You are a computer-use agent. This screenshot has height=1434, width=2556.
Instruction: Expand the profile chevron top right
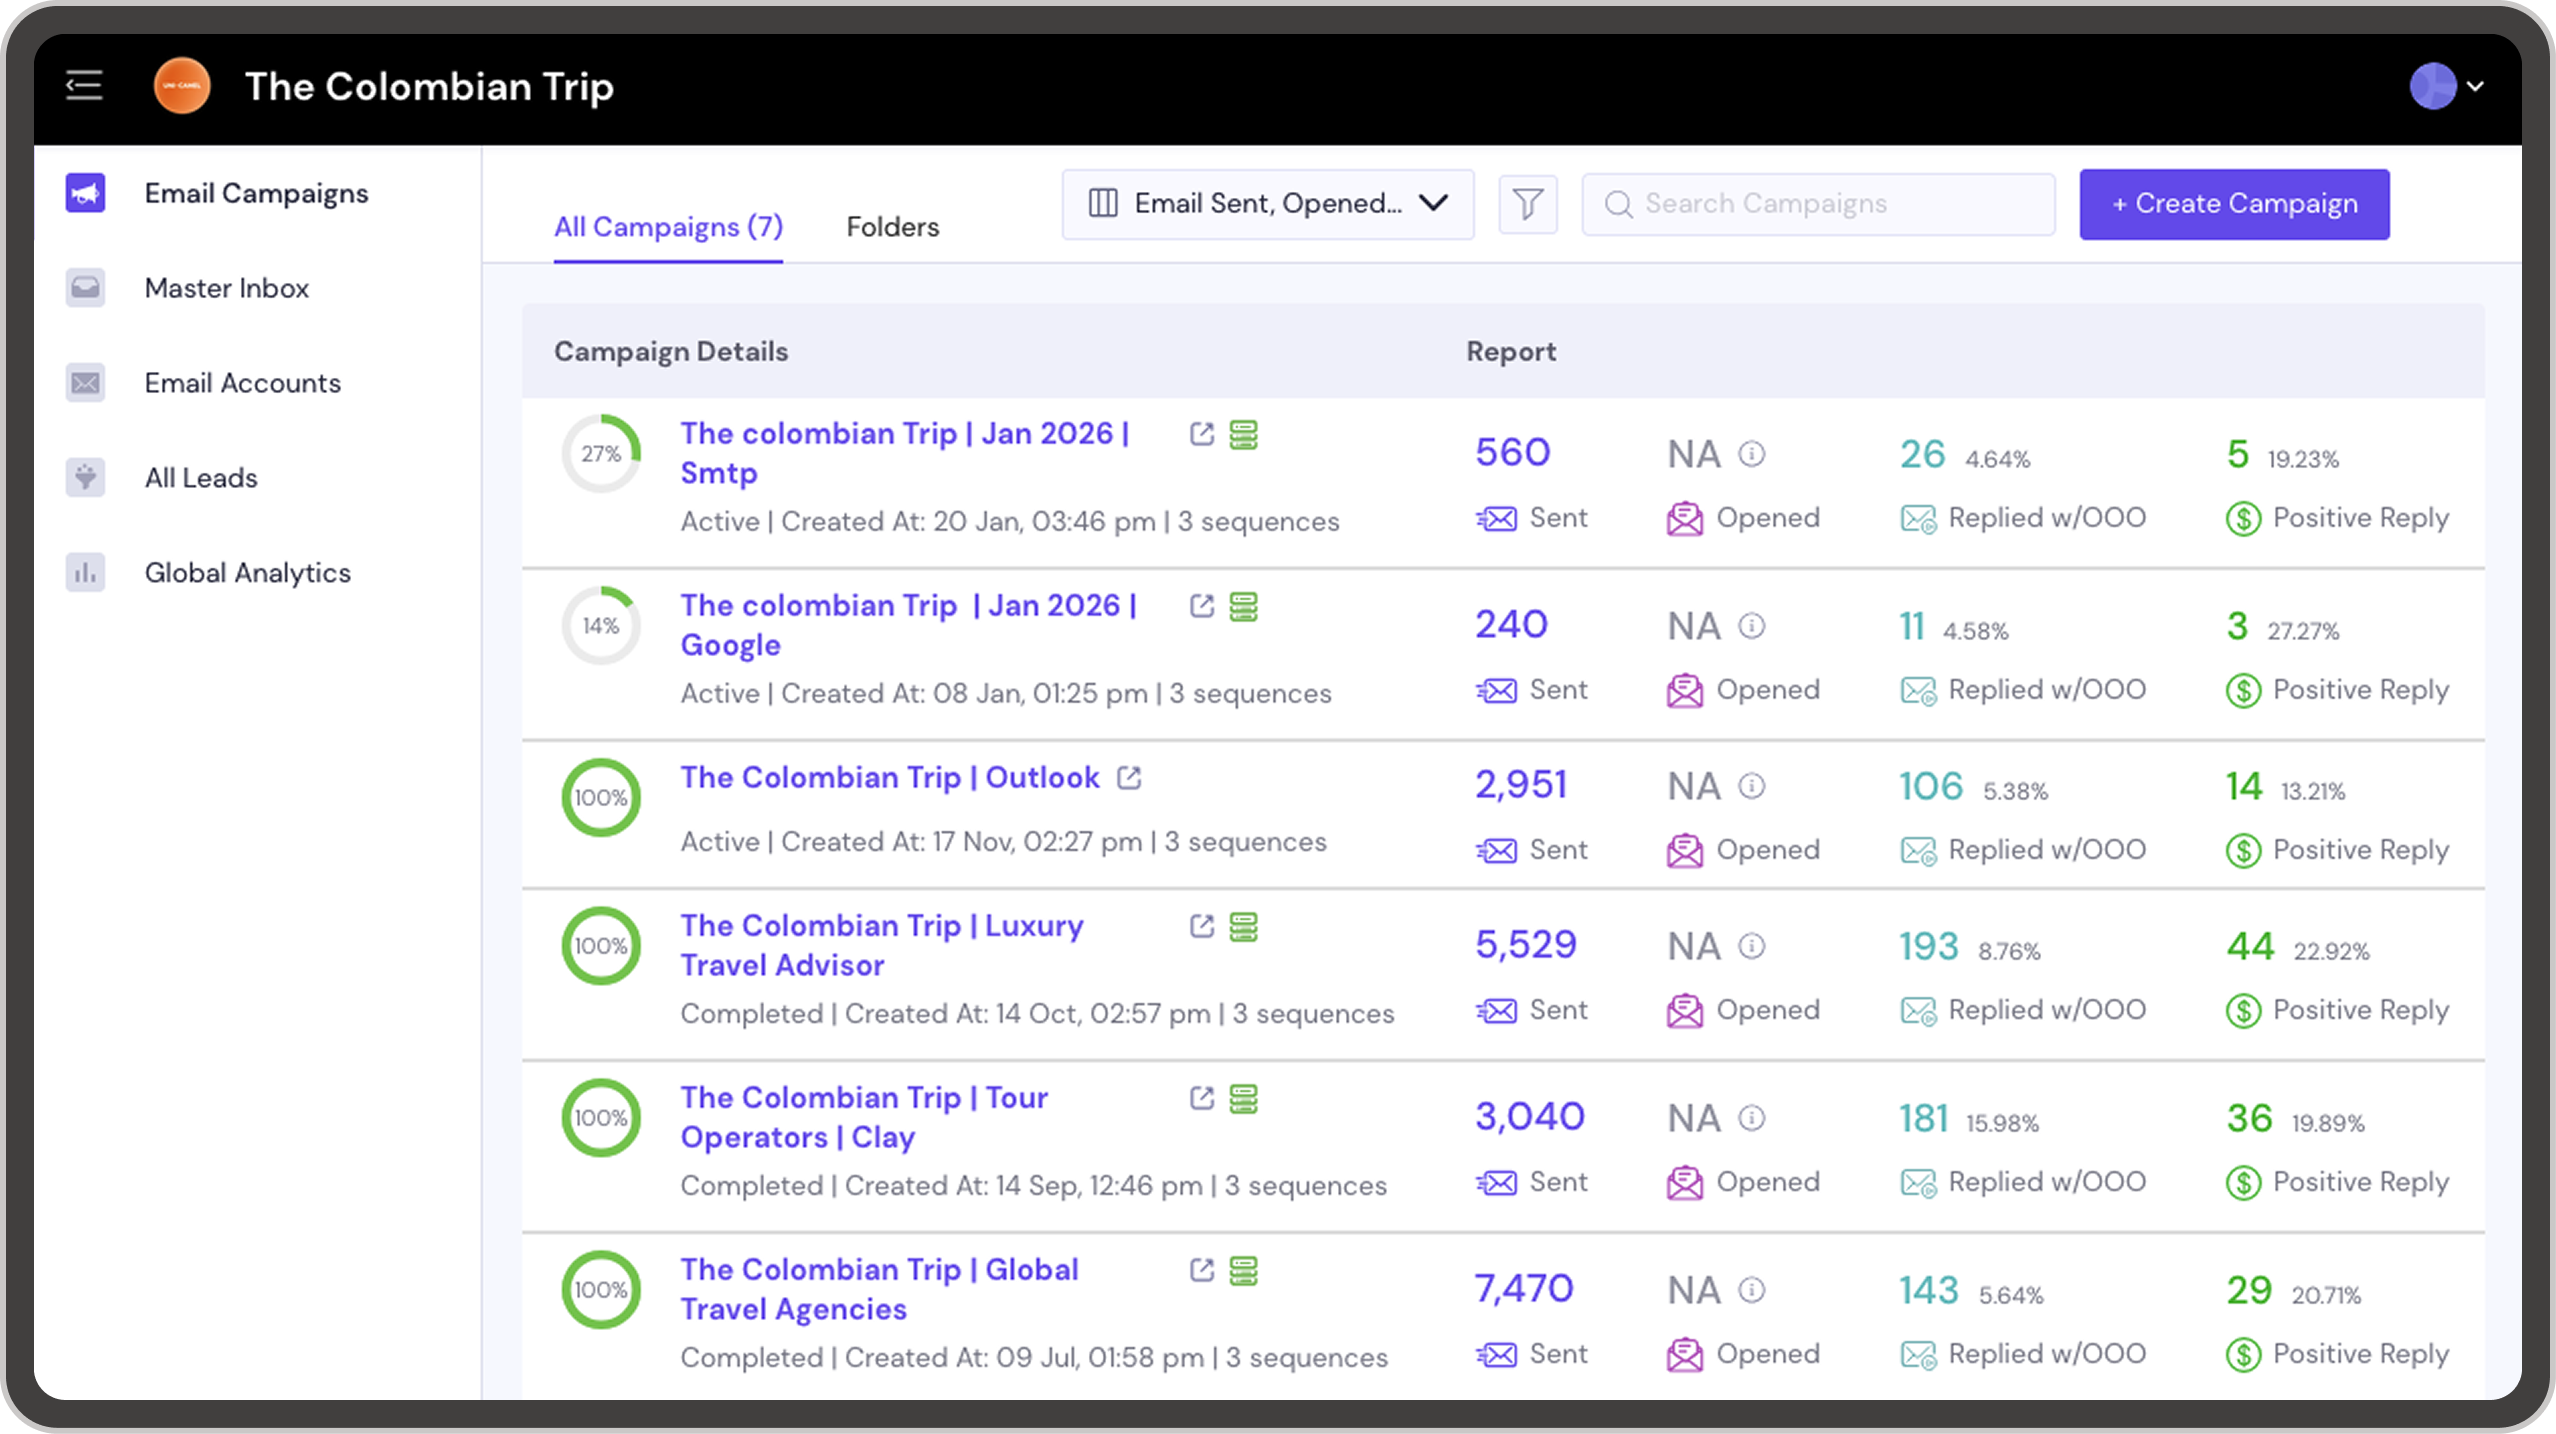(x=2475, y=87)
